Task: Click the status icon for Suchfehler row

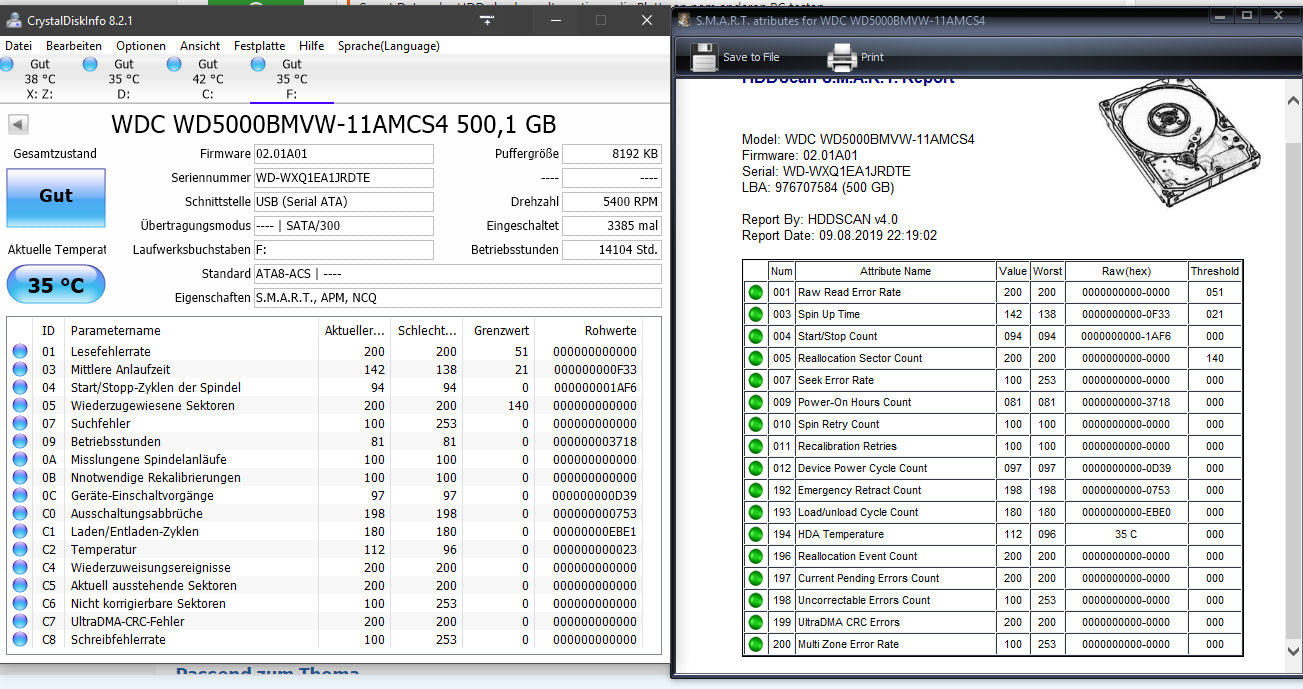Action: [x=20, y=424]
